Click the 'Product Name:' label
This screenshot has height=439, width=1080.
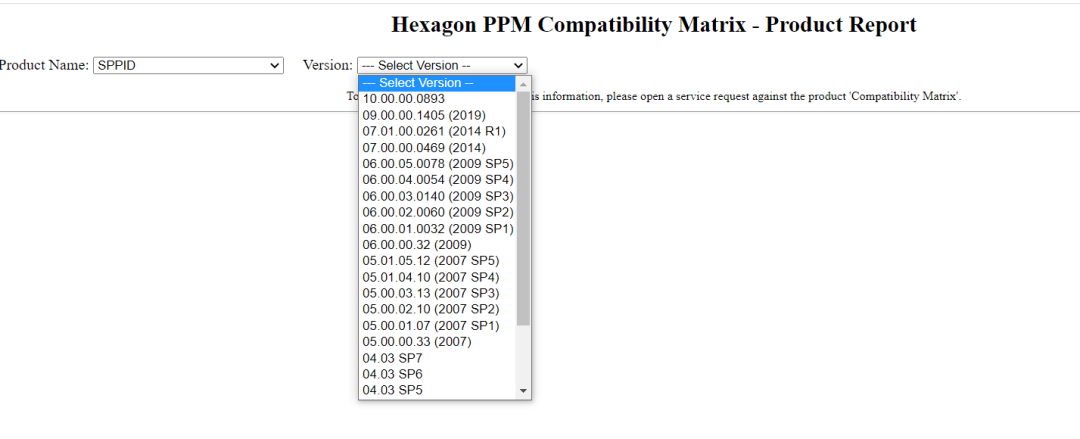click(x=45, y=65)
